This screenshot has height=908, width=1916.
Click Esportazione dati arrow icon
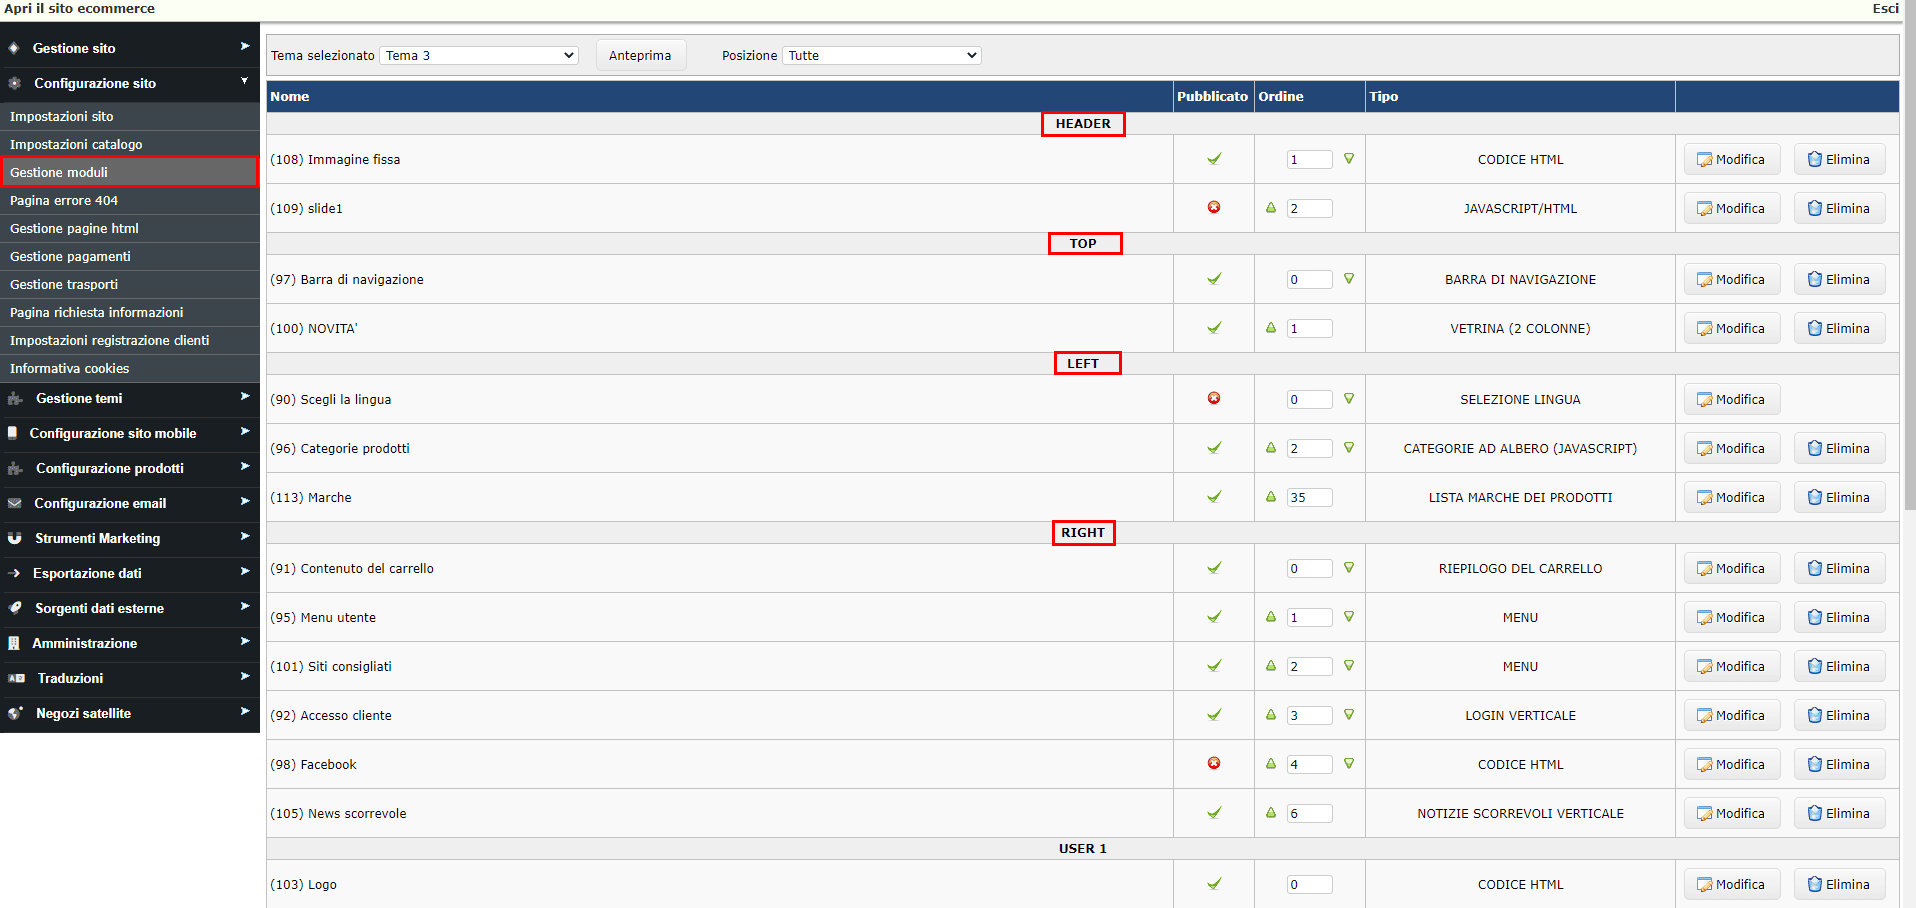point(14,573)
